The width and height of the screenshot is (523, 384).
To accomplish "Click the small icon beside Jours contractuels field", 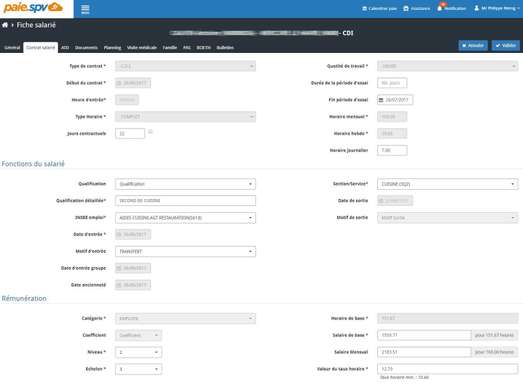I will click(x=150, y=131).
